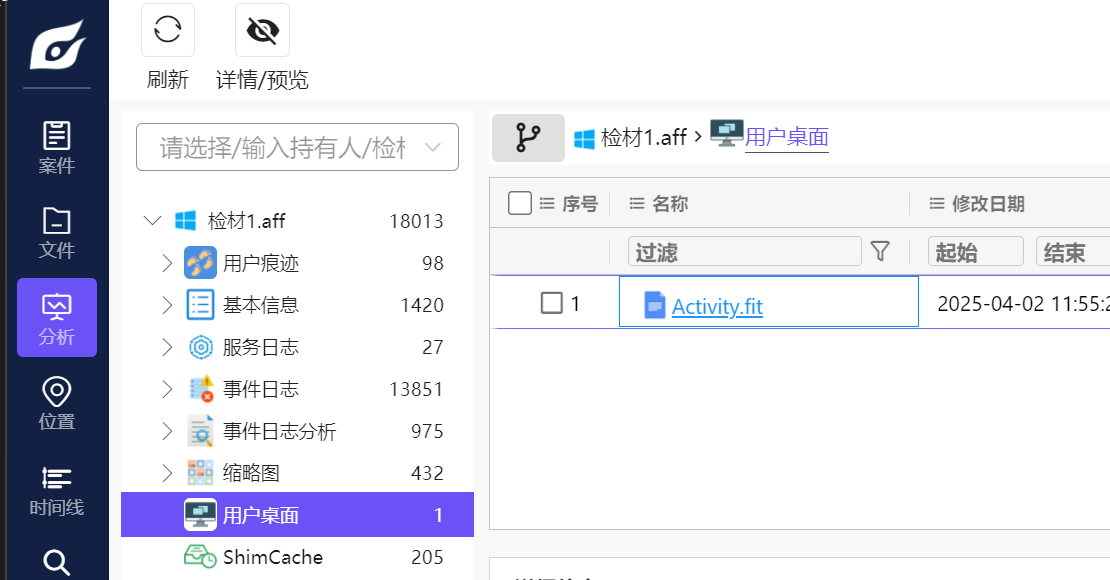Check the select-all checkbox in table header
Viewport: 1110px width, 580px height.
click(x=520, y=203)
